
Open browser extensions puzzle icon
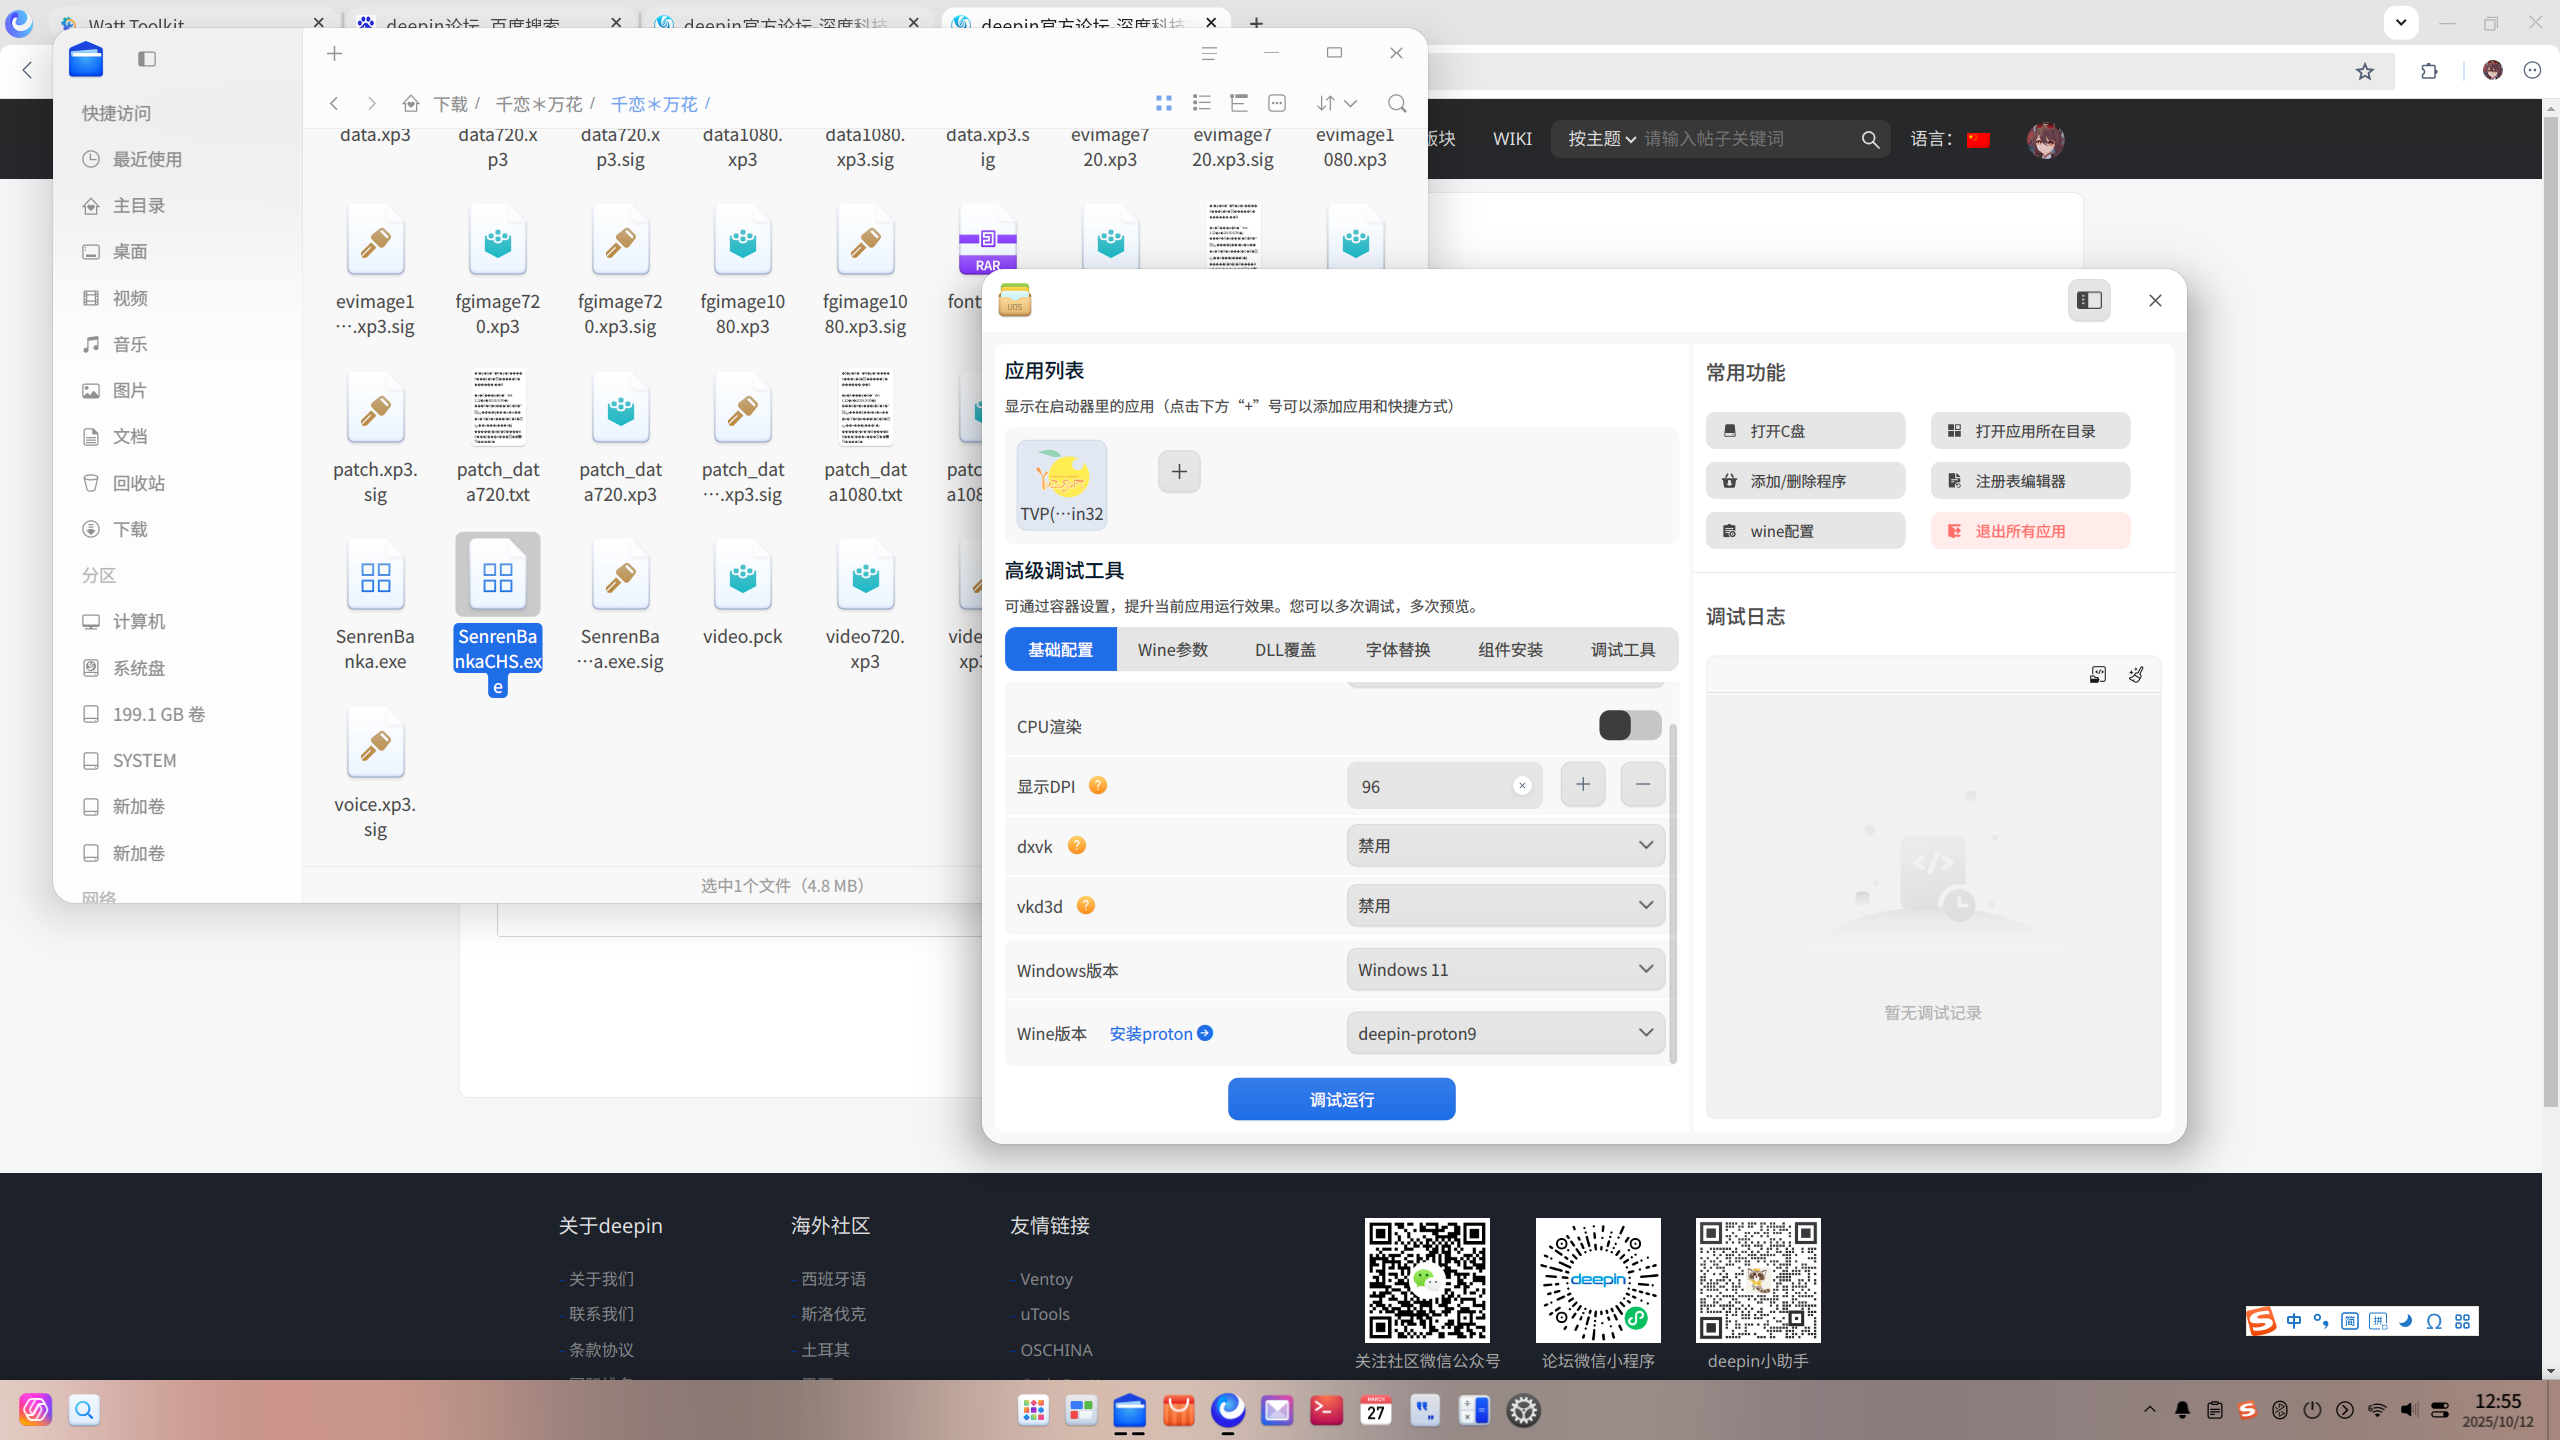point(2429,71)
